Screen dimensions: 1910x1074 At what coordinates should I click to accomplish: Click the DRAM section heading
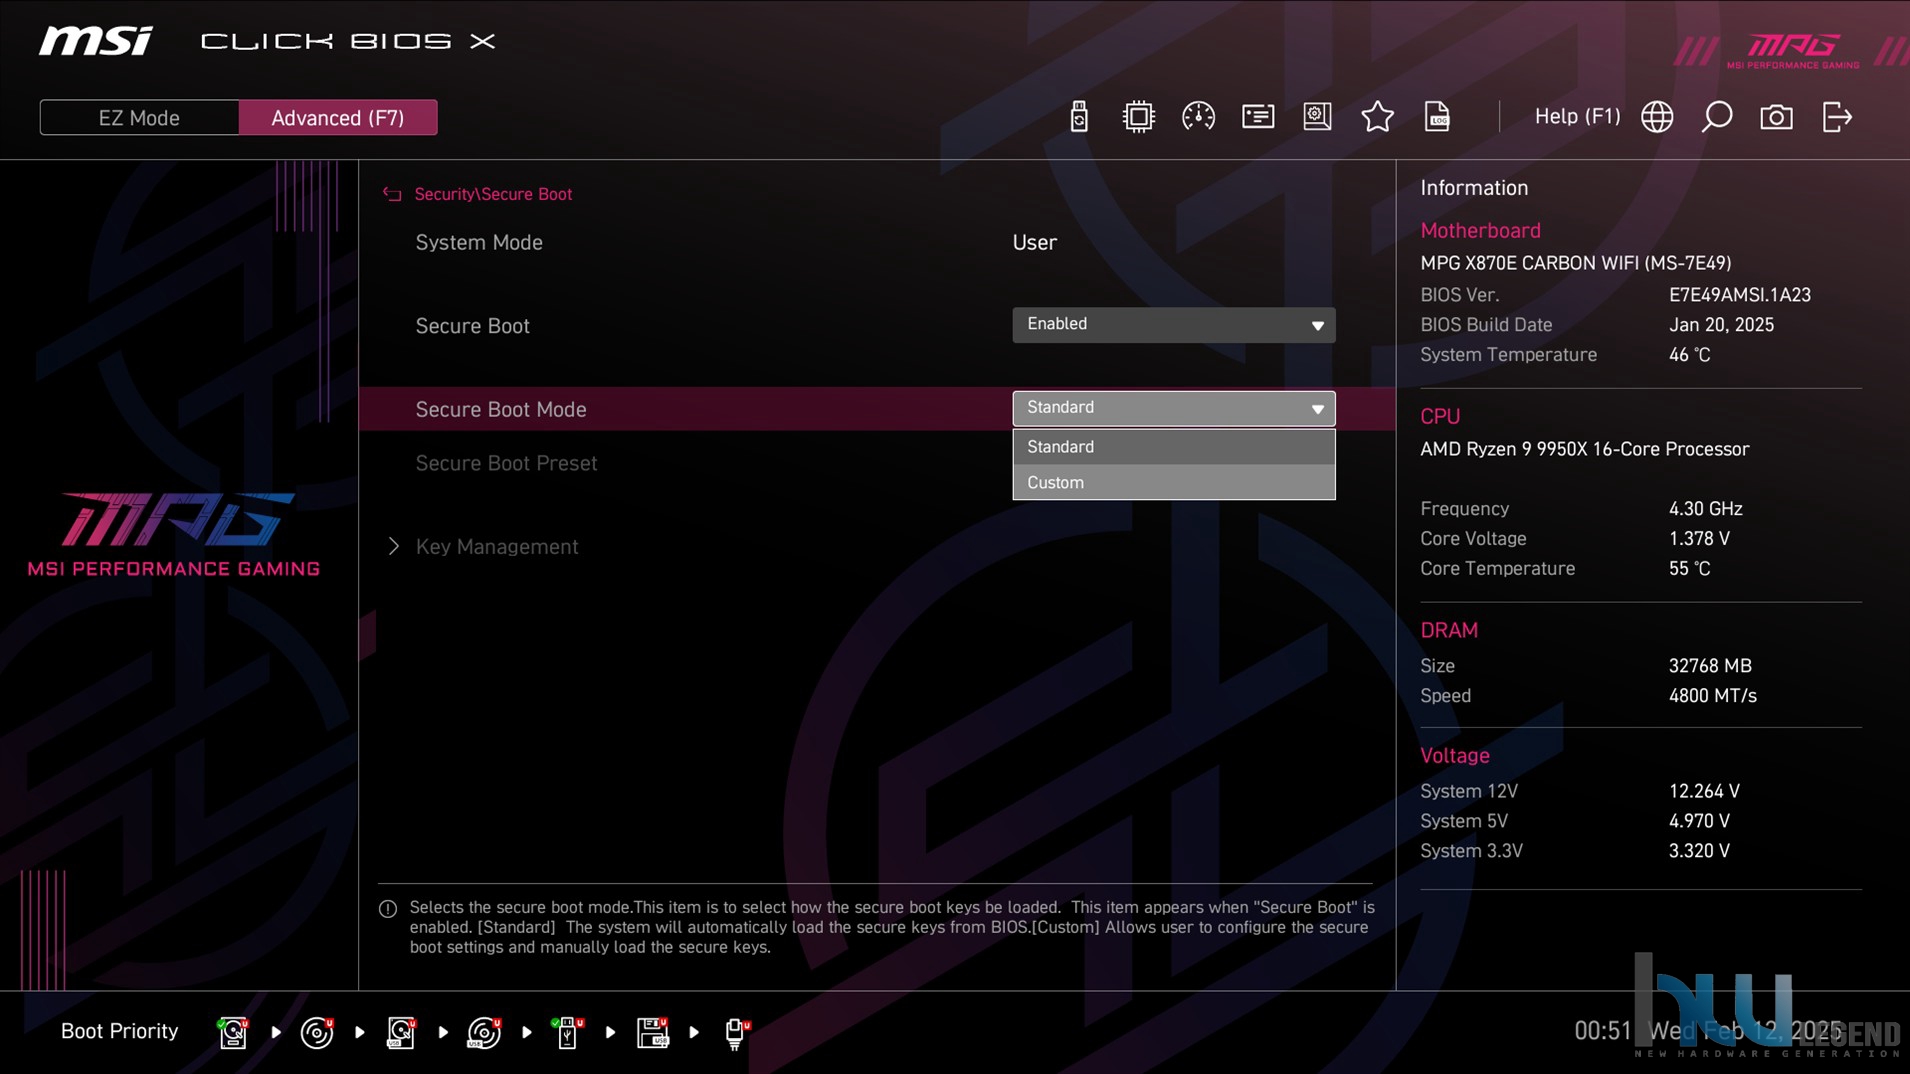click(x=1449, y=630)
